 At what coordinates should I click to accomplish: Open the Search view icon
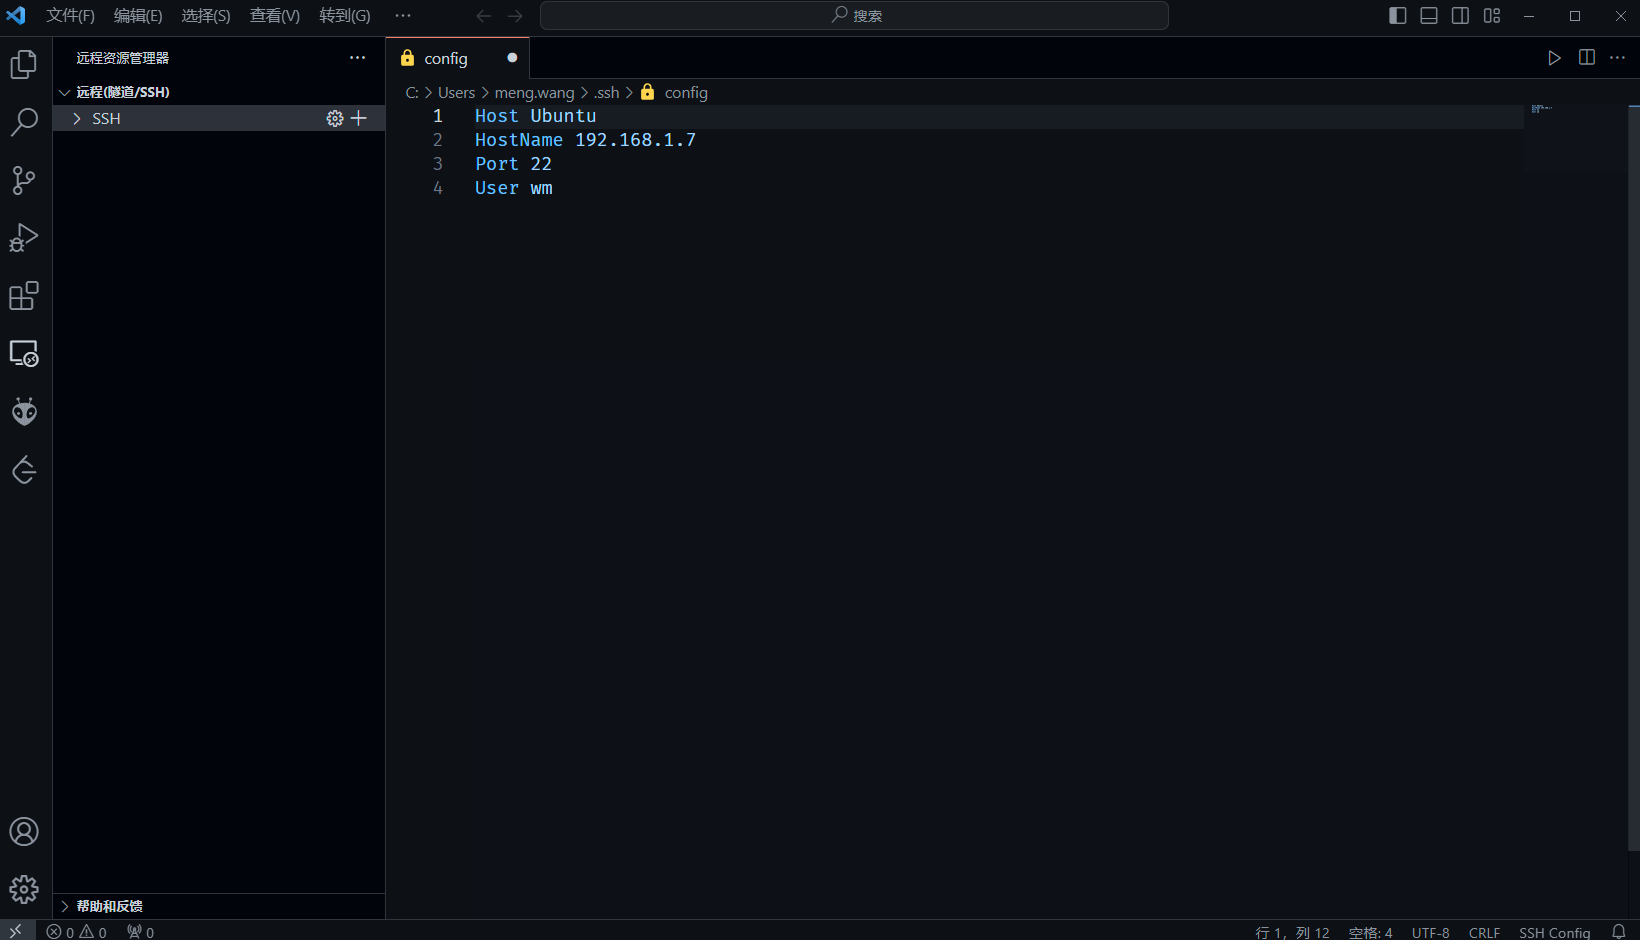[x=24, y=122]
